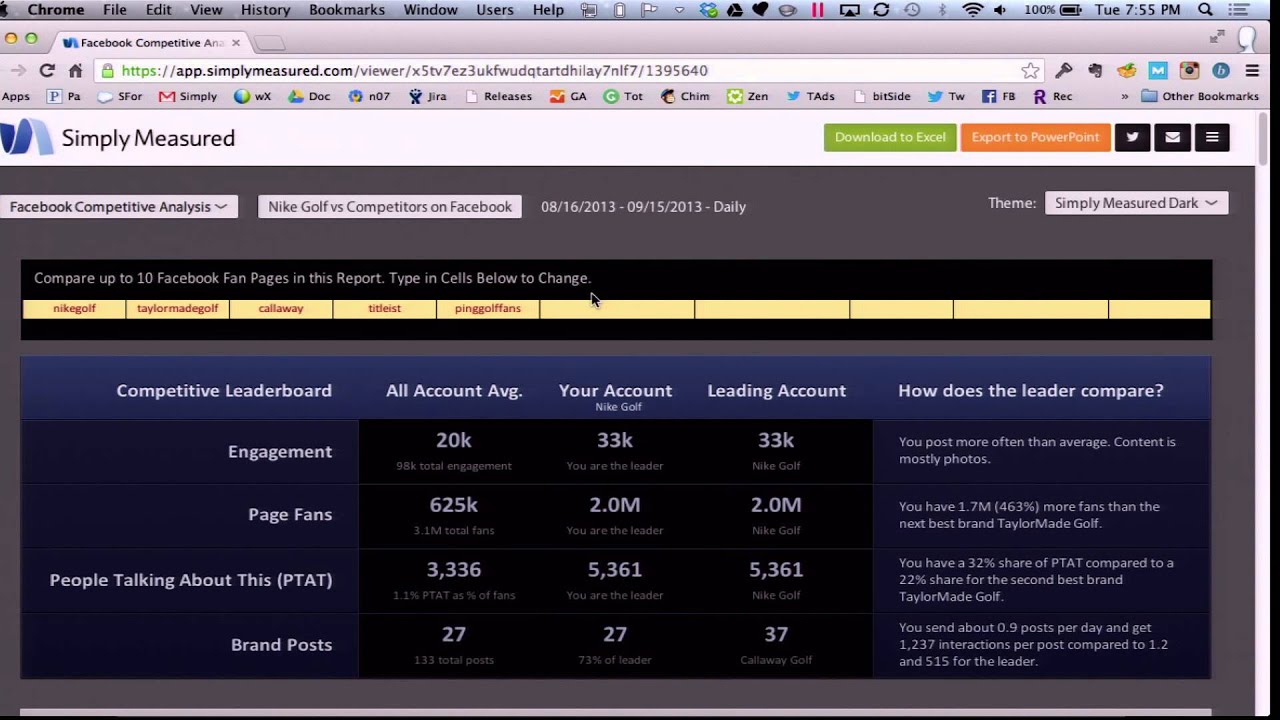
Task: Click Export to PowerPoint button
Action: pos(1035,137)
